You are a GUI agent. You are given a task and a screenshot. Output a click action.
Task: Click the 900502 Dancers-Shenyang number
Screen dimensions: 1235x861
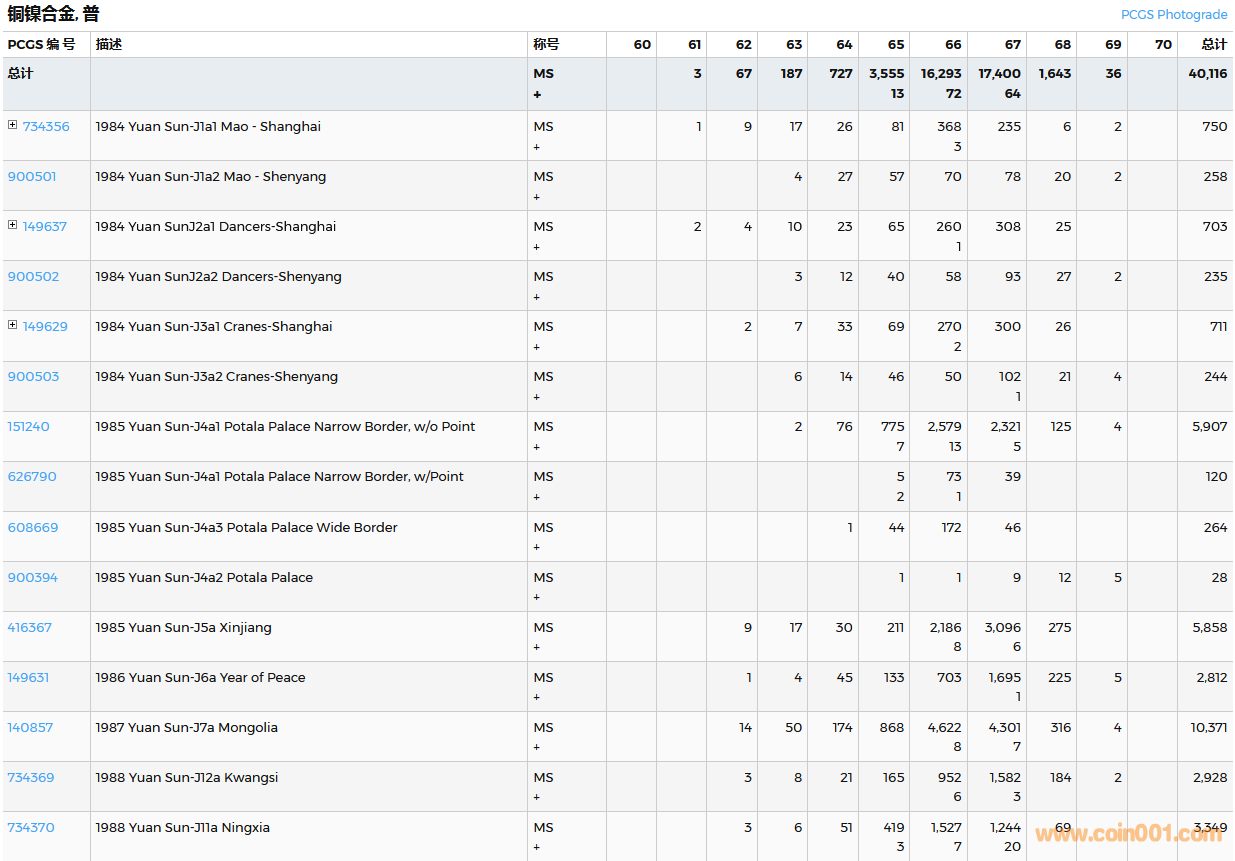33,277
